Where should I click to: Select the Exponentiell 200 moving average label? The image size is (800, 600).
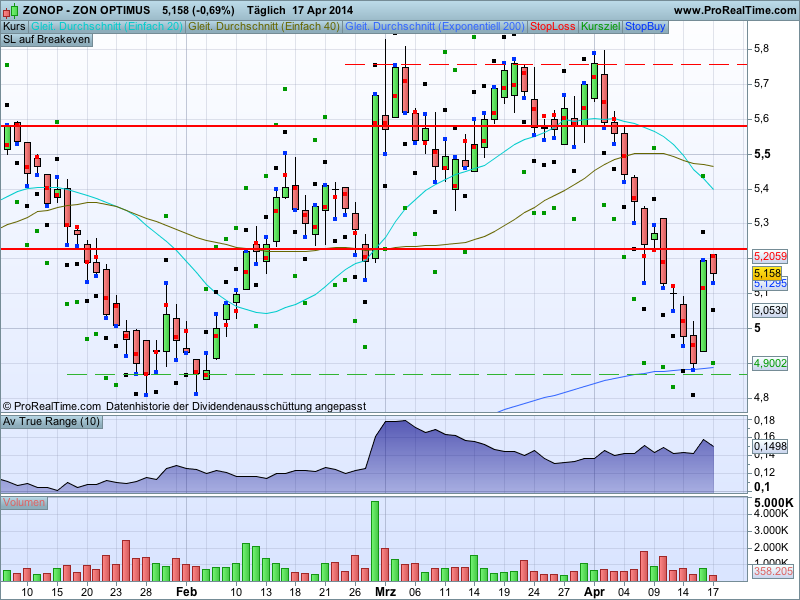click(x=435, y=27)
